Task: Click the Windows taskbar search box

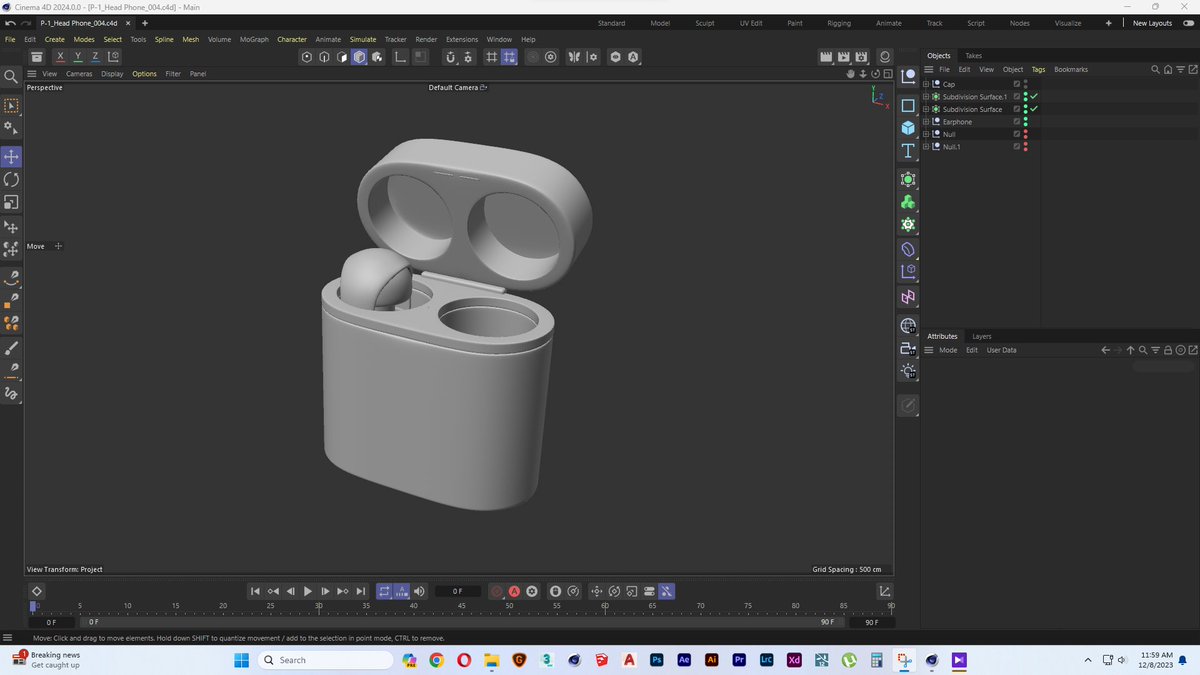Action: [x=325, y=660]
